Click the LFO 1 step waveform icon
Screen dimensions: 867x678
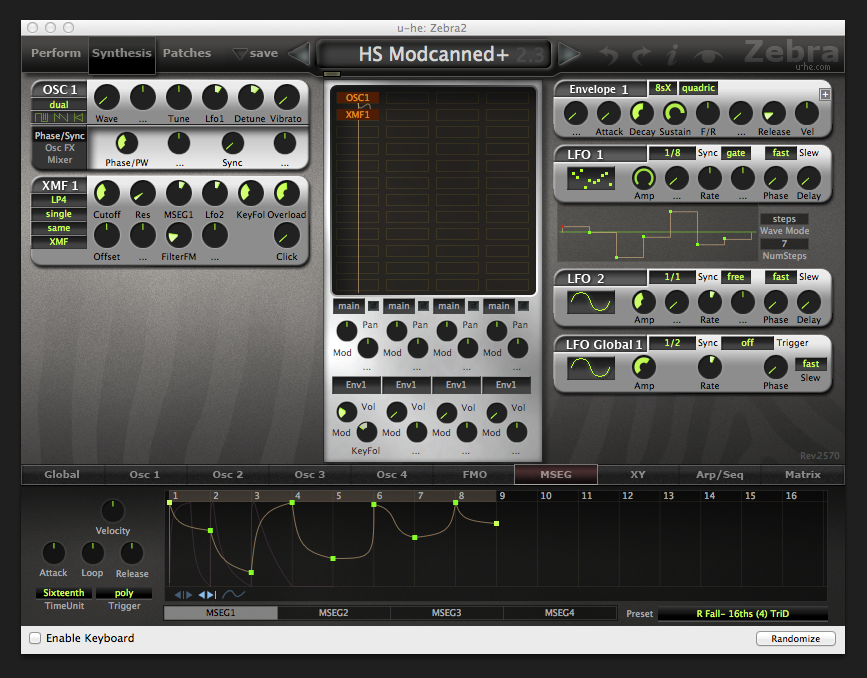[x=590, y=178]
